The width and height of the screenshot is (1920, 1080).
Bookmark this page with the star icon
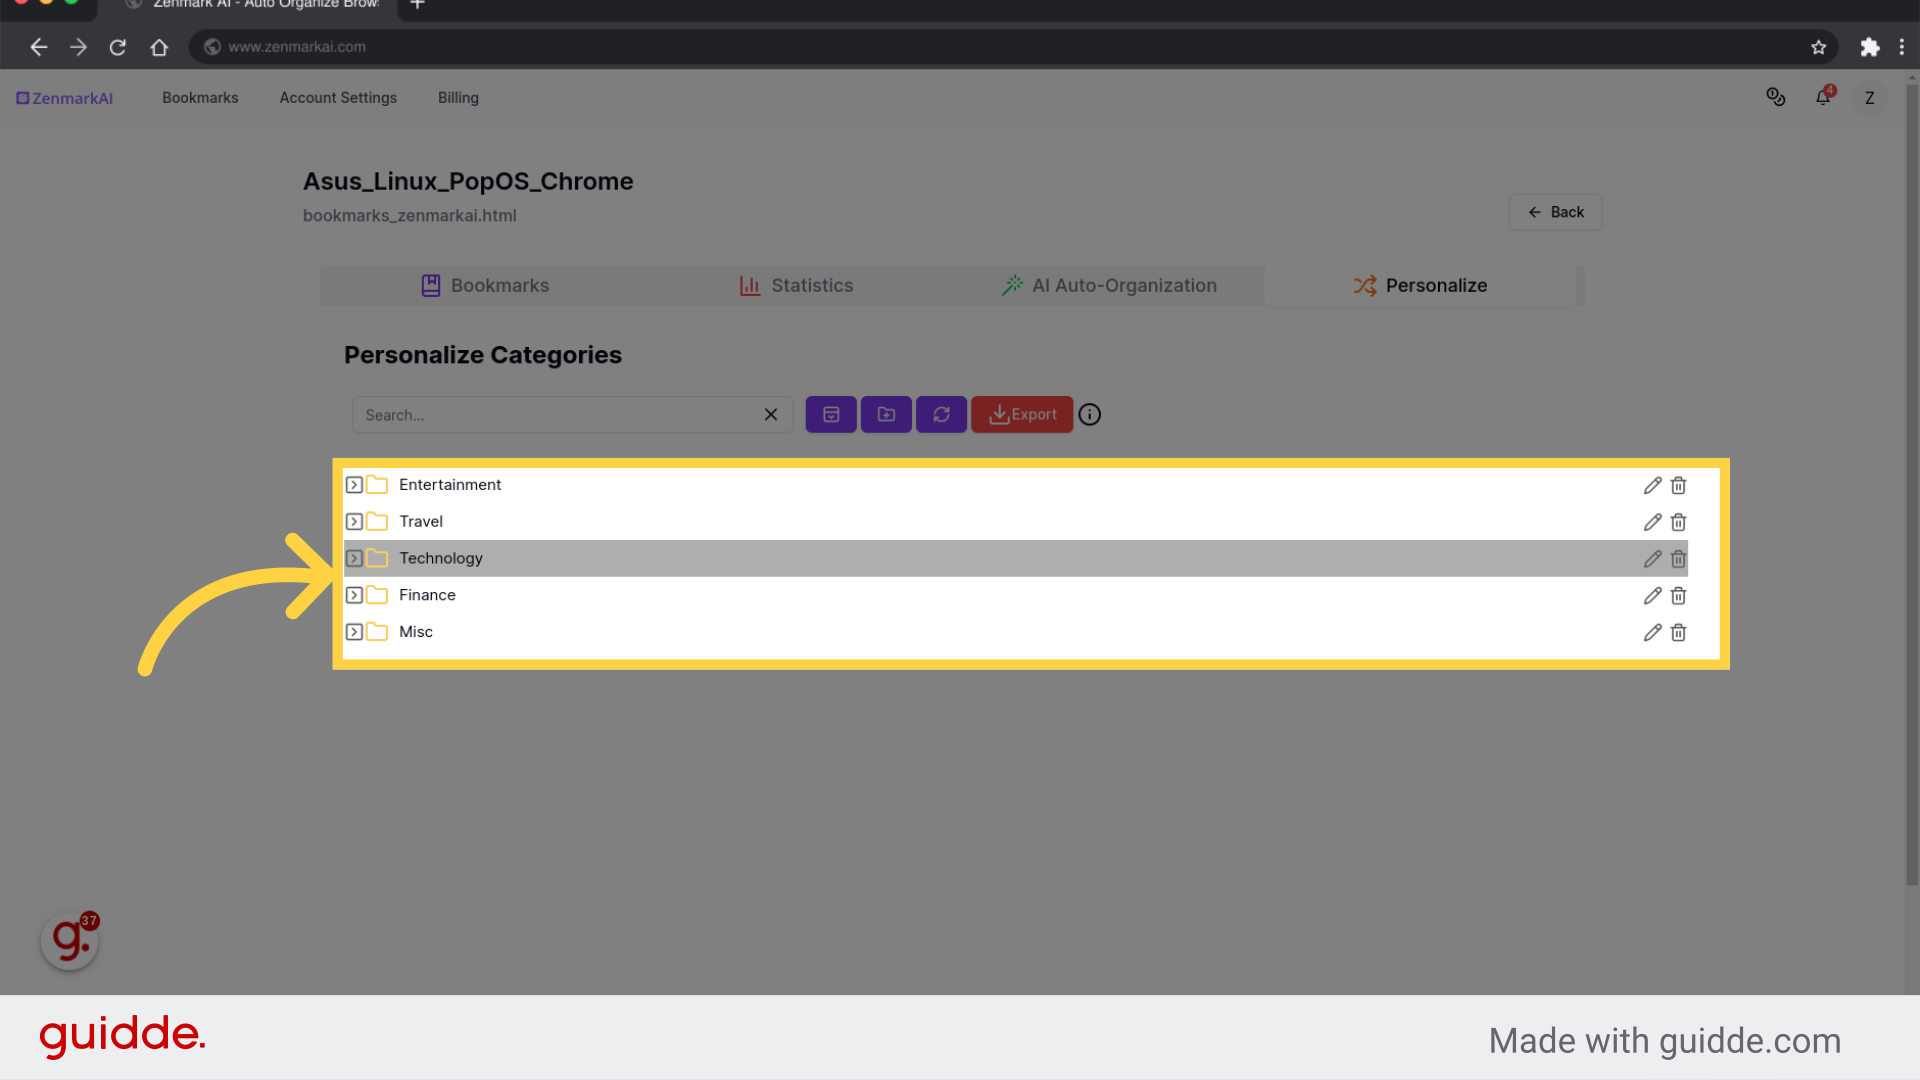click(x=1818, y=47)
